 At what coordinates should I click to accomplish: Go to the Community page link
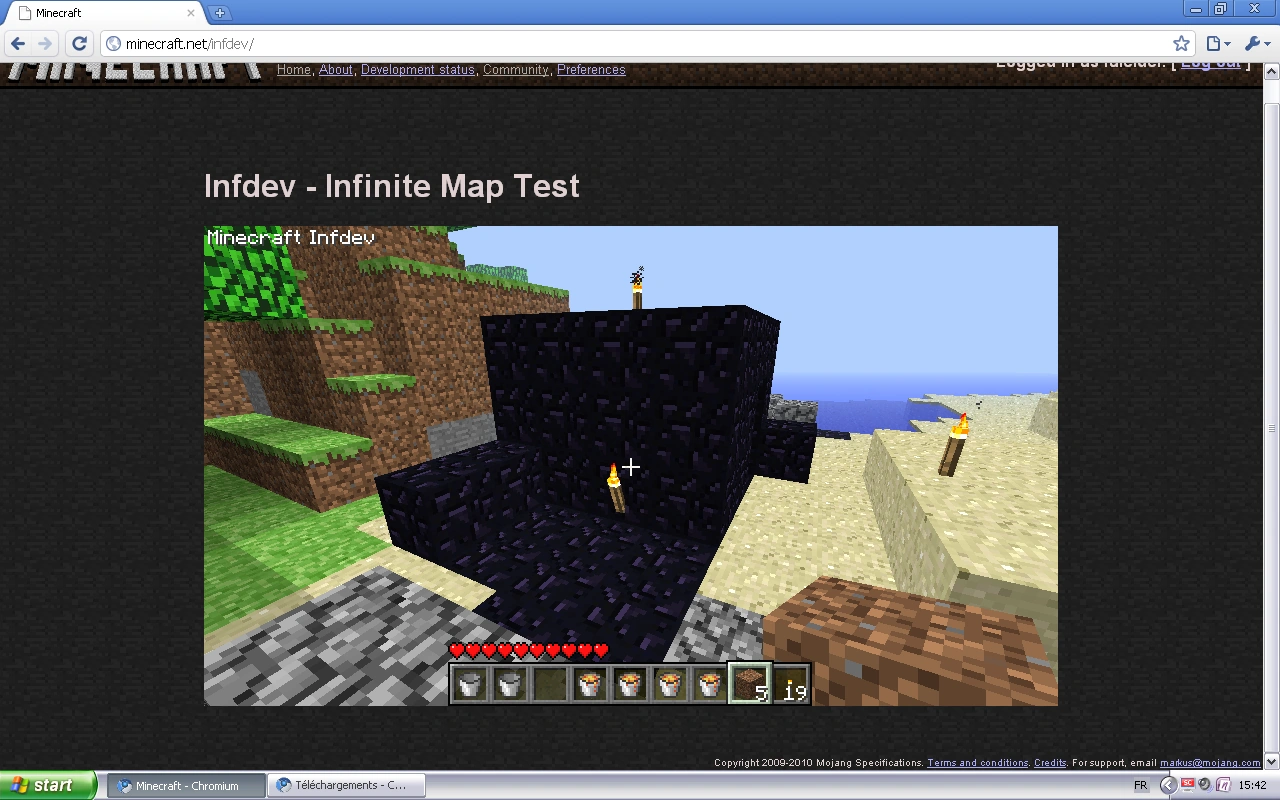tap(516, 70)
